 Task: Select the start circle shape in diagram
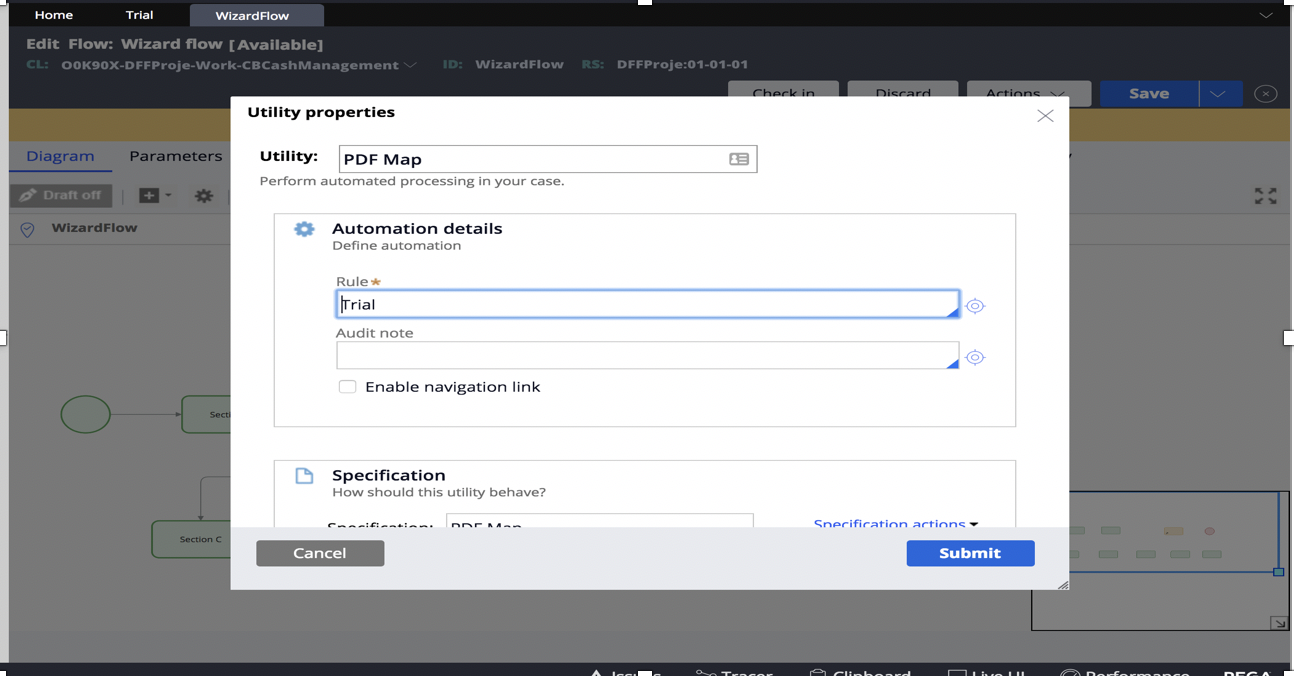pos(86,414)
